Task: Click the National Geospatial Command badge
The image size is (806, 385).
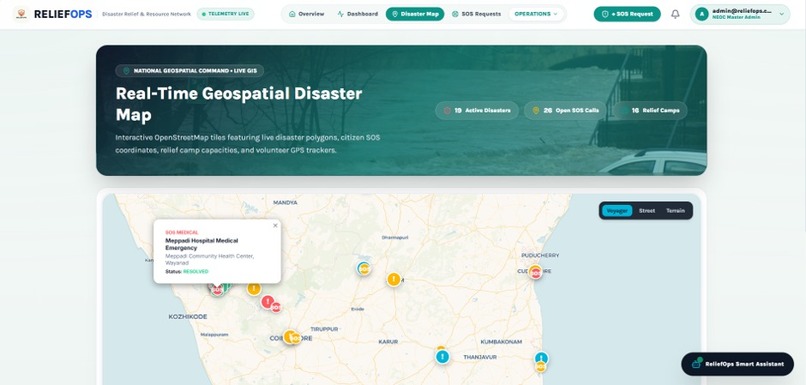Action: 189,71
